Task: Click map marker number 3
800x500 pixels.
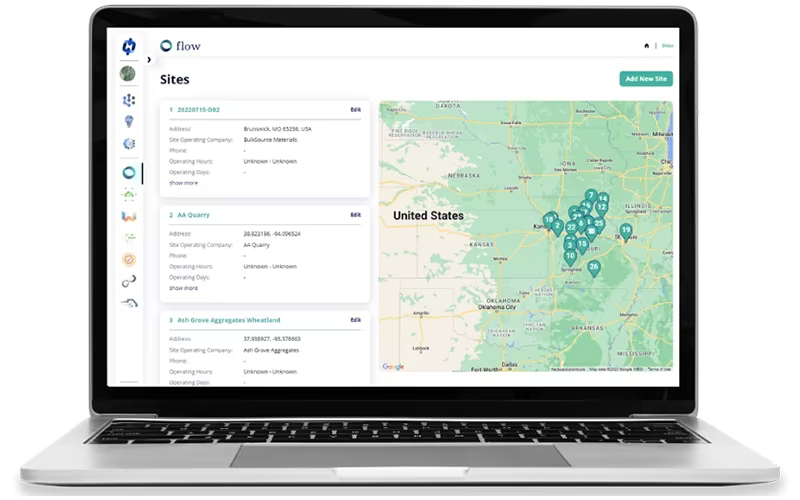Action: coord(569,245)
